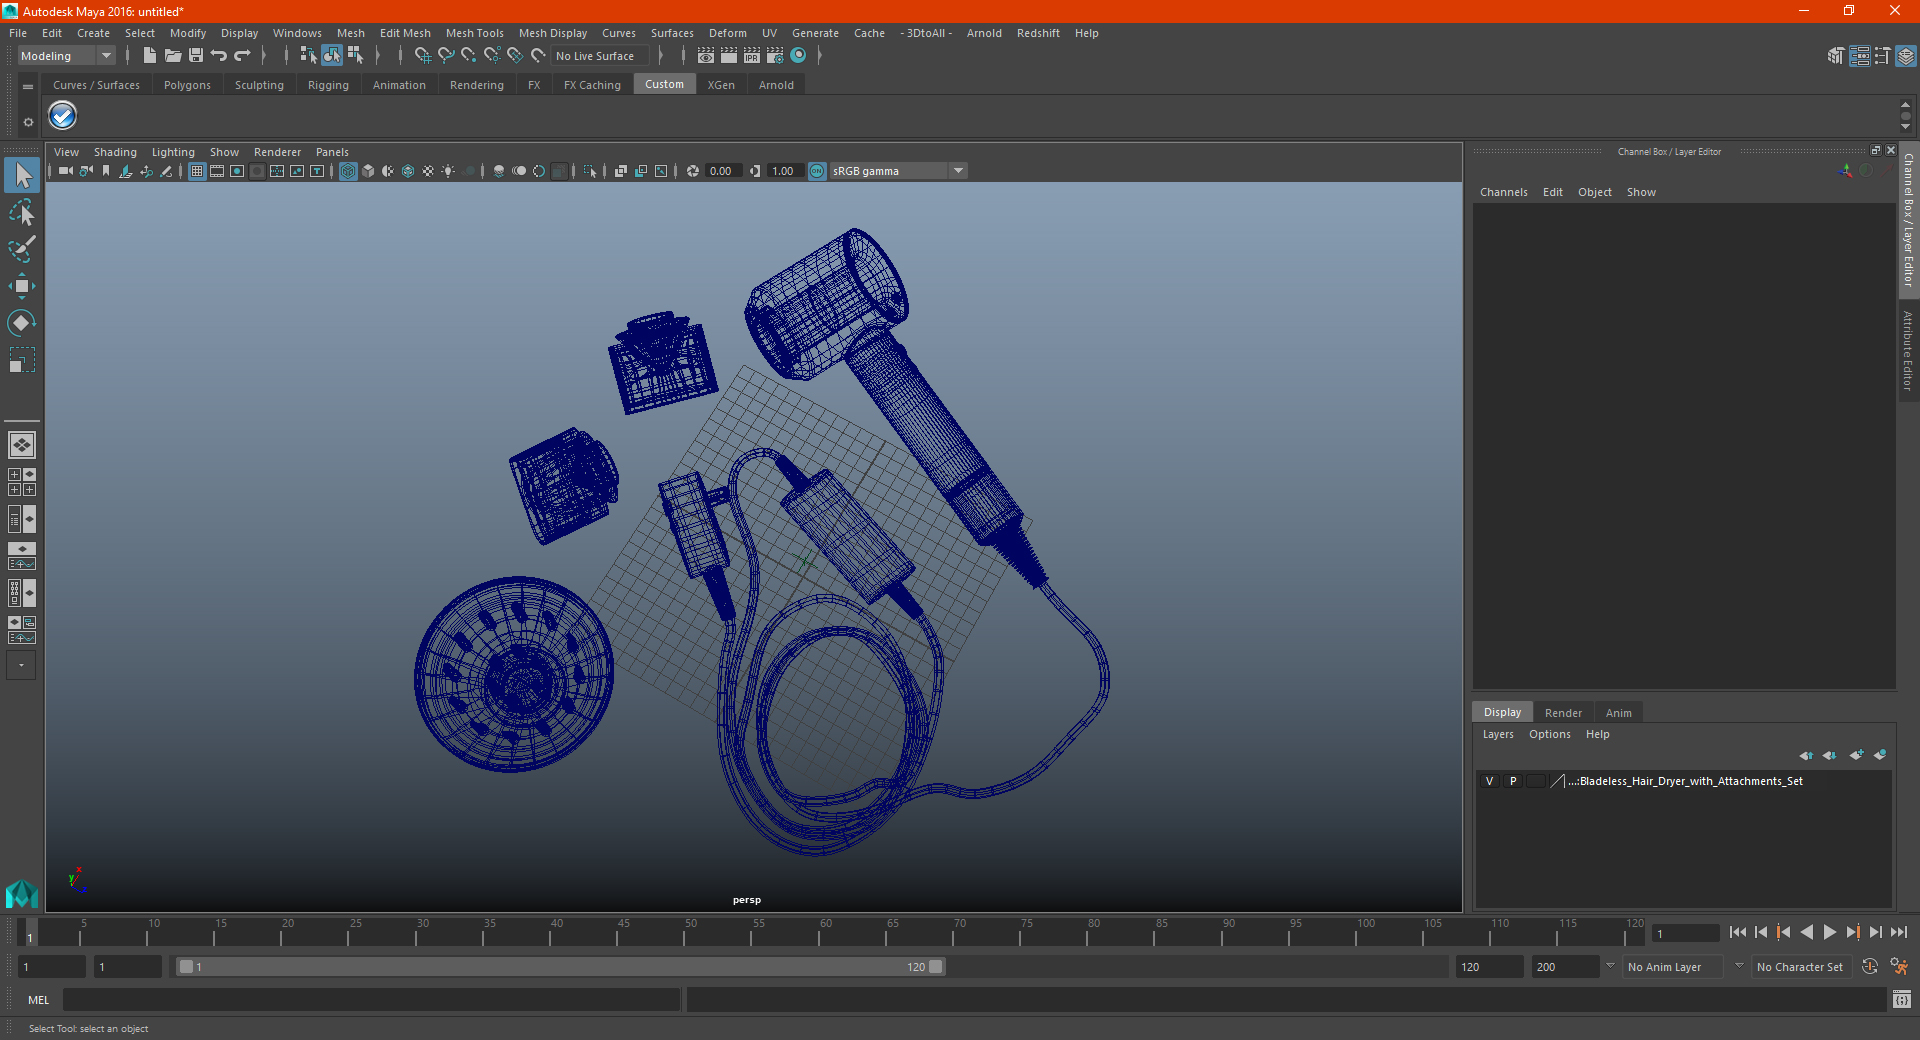Open the Channels menu in Channel Box
1920x1040 pixels.
(x=1503, y=192)
